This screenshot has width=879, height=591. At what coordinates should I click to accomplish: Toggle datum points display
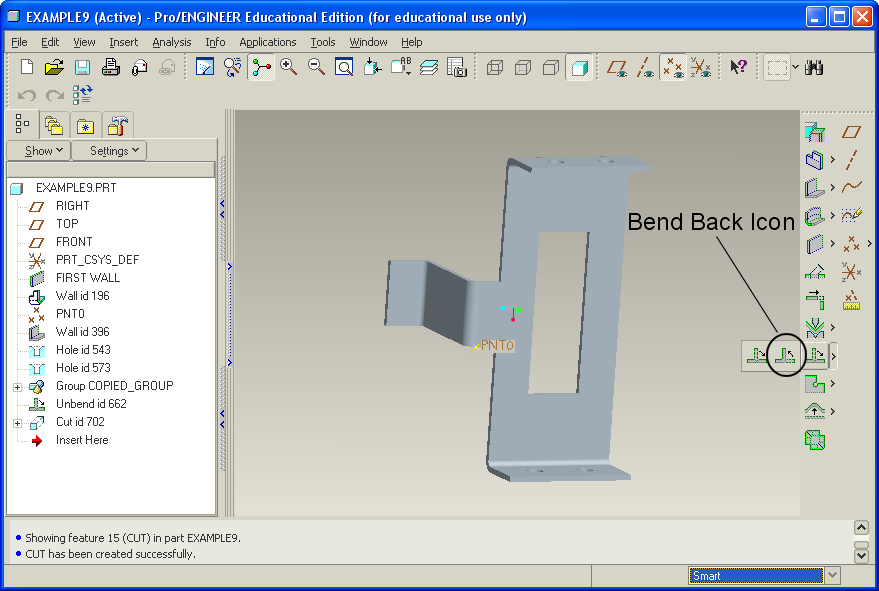673,68
